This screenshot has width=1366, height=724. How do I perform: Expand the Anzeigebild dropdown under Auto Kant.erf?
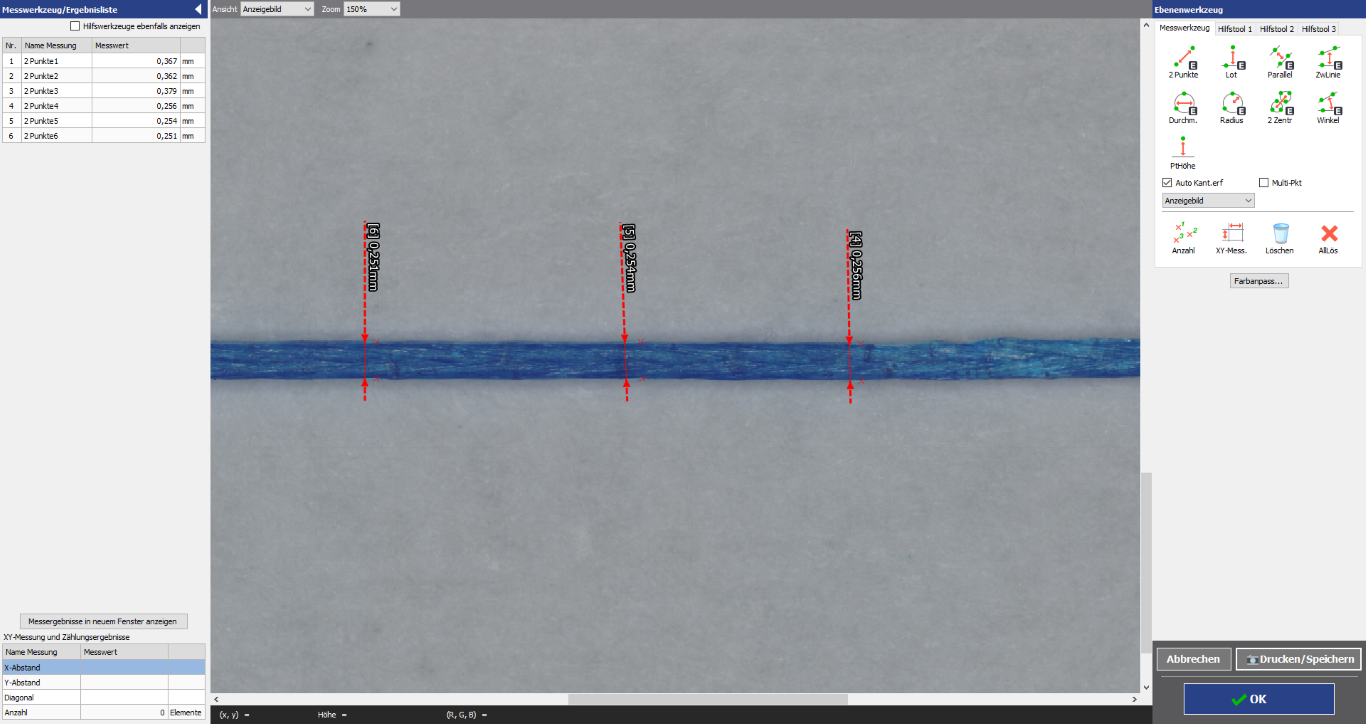click(1208, 200)
